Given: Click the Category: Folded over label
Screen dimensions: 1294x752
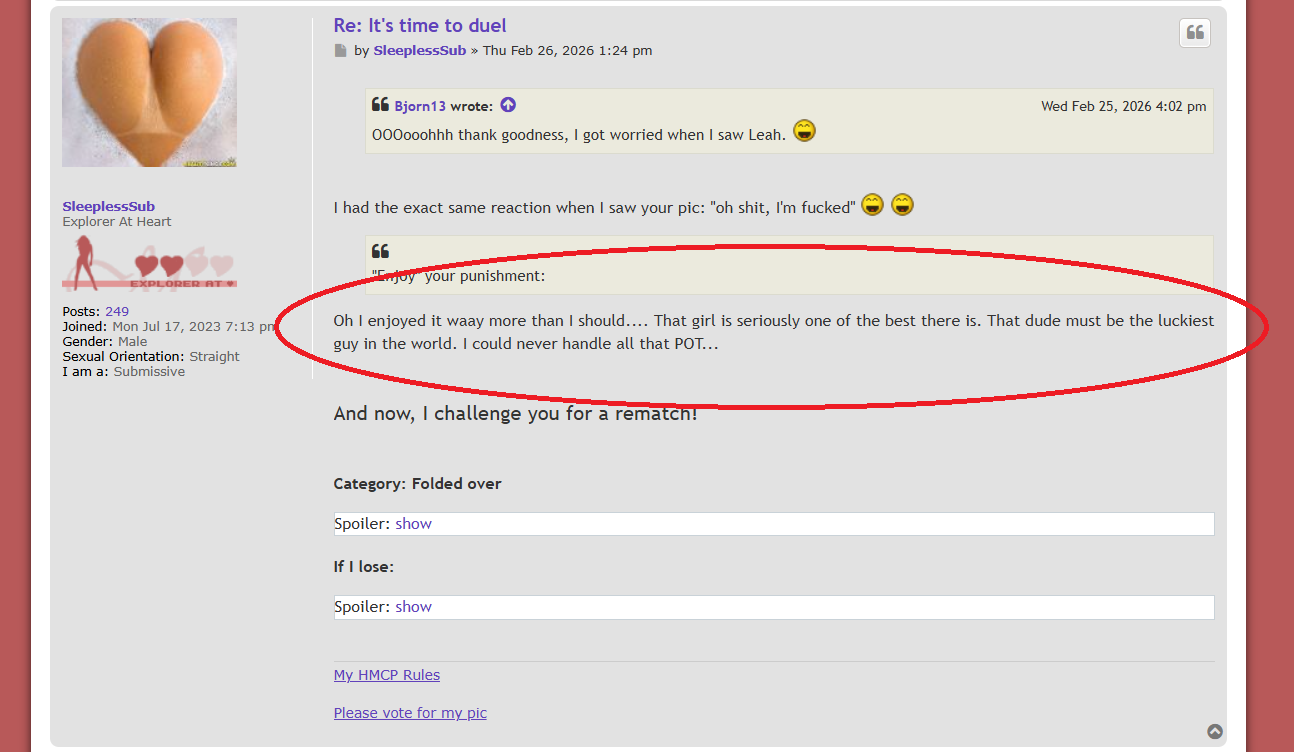Looking at the screenshot, I should point(418,484).
